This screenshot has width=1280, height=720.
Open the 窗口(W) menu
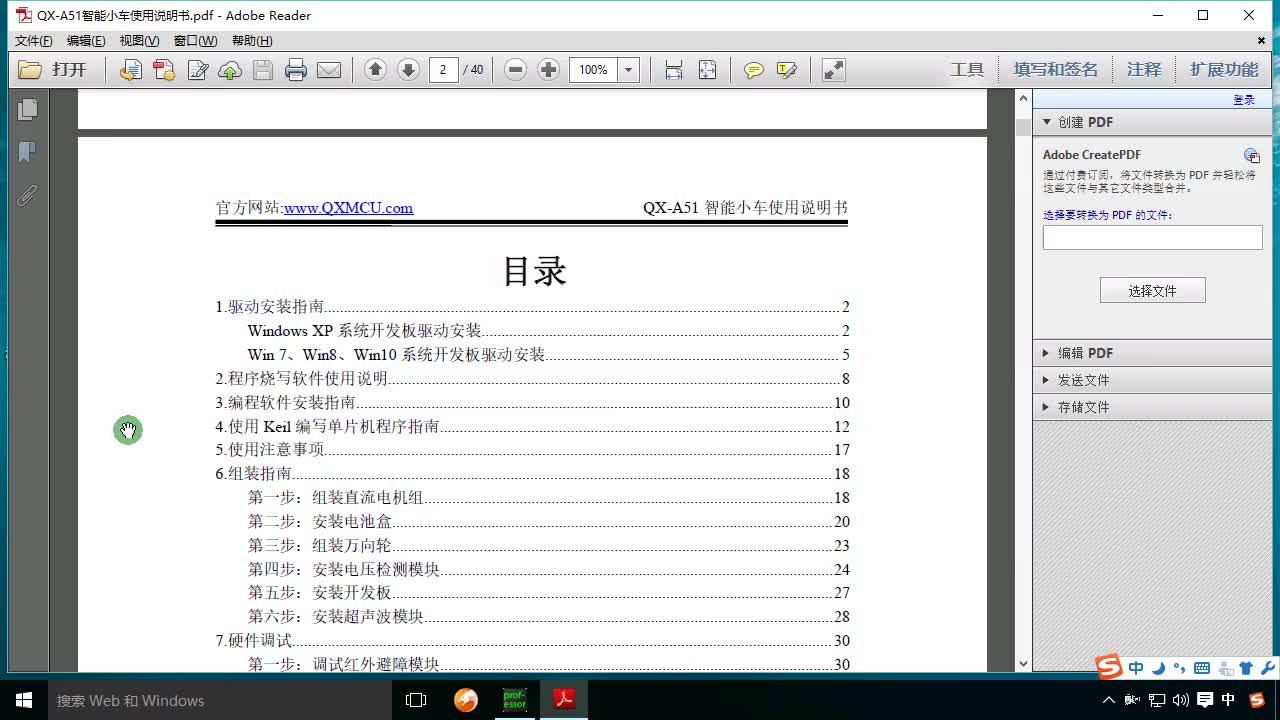(195, 41)
